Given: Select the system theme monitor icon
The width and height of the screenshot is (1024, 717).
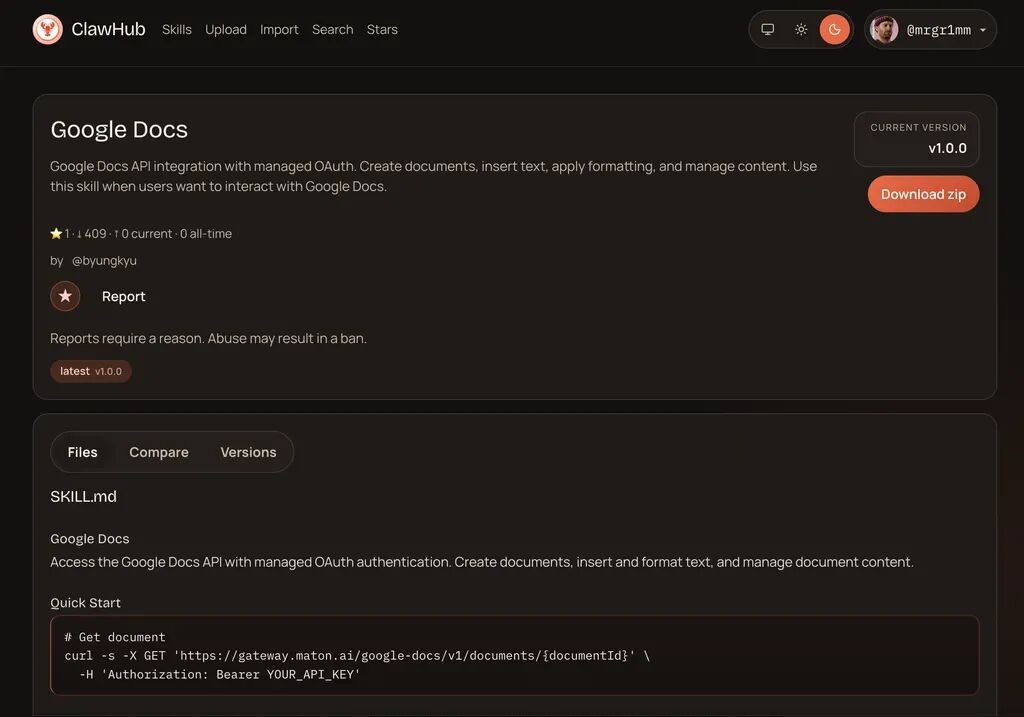Looking at the screenshot, I should coord(768,29).
